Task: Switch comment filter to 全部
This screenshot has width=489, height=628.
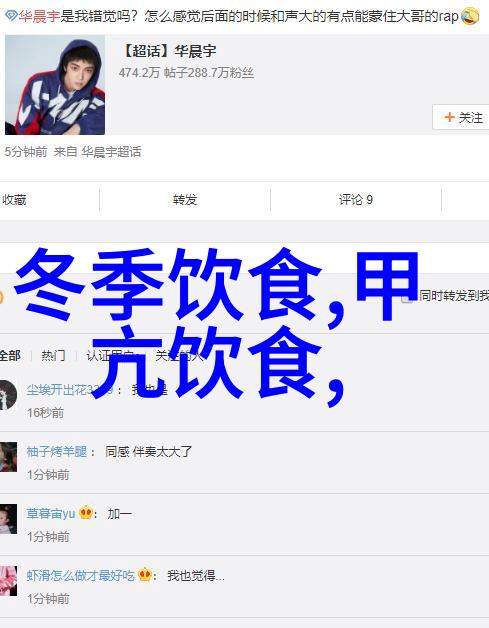Action: (10, 355)
